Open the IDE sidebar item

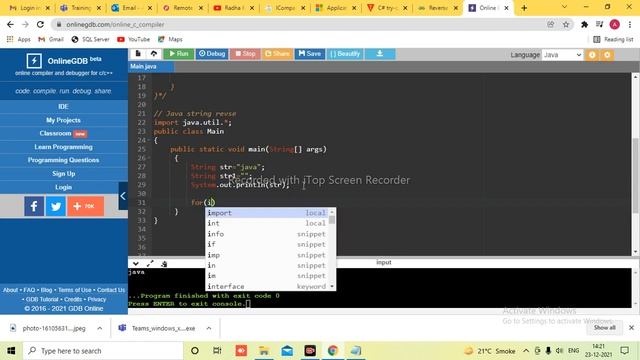point(64,107)
